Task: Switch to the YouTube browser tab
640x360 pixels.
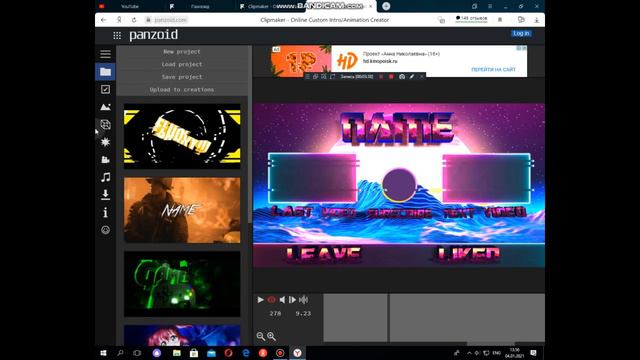Action: click(130, 7)
